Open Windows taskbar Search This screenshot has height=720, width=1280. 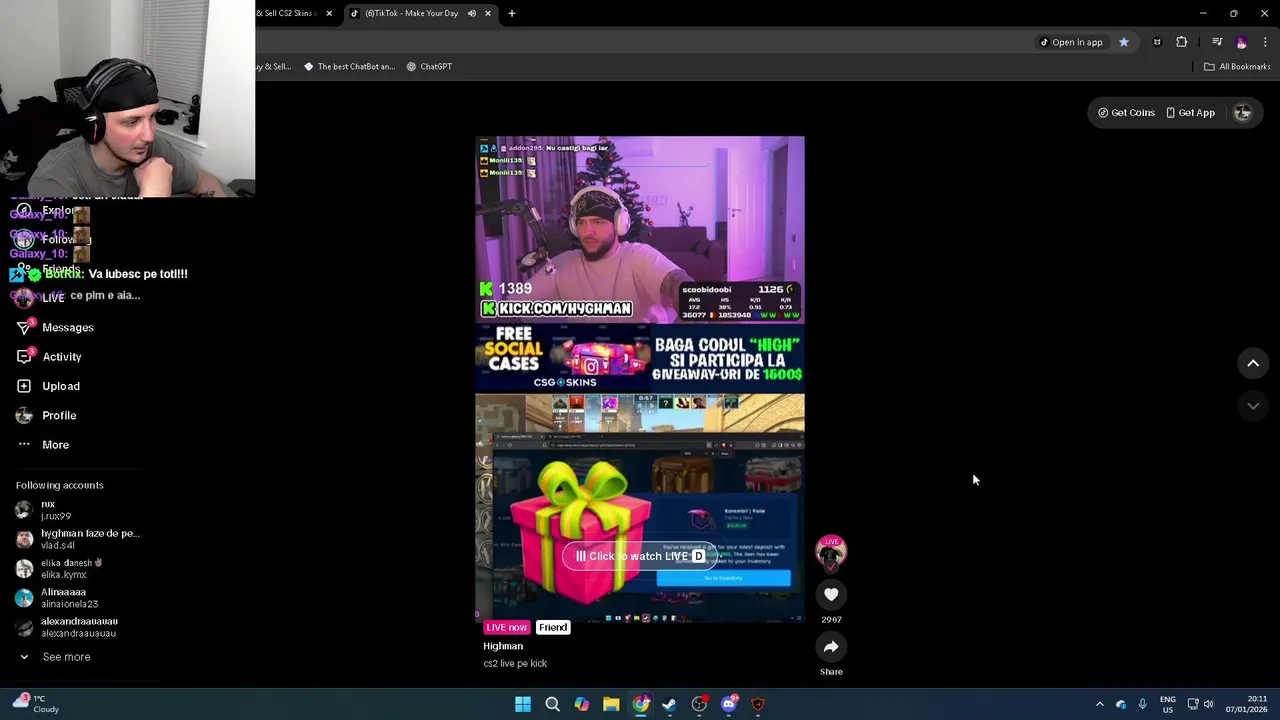pyautogui.click(x=552, y=704)
